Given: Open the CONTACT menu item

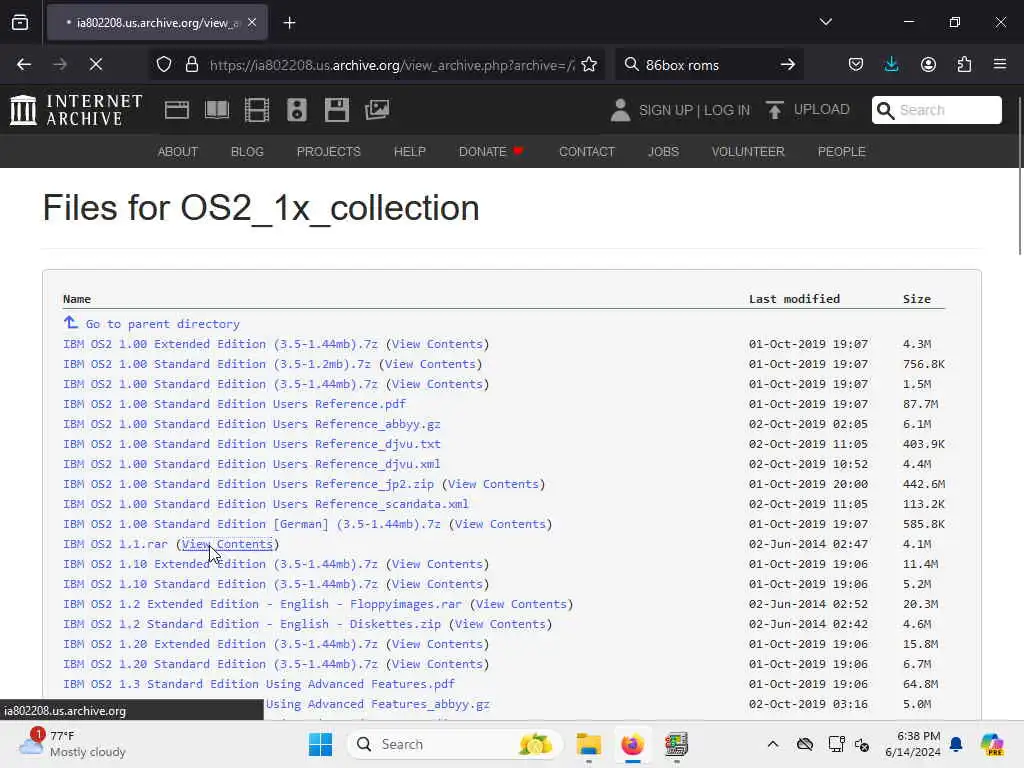Looking at the screenshot, I should tap(586, 152).
